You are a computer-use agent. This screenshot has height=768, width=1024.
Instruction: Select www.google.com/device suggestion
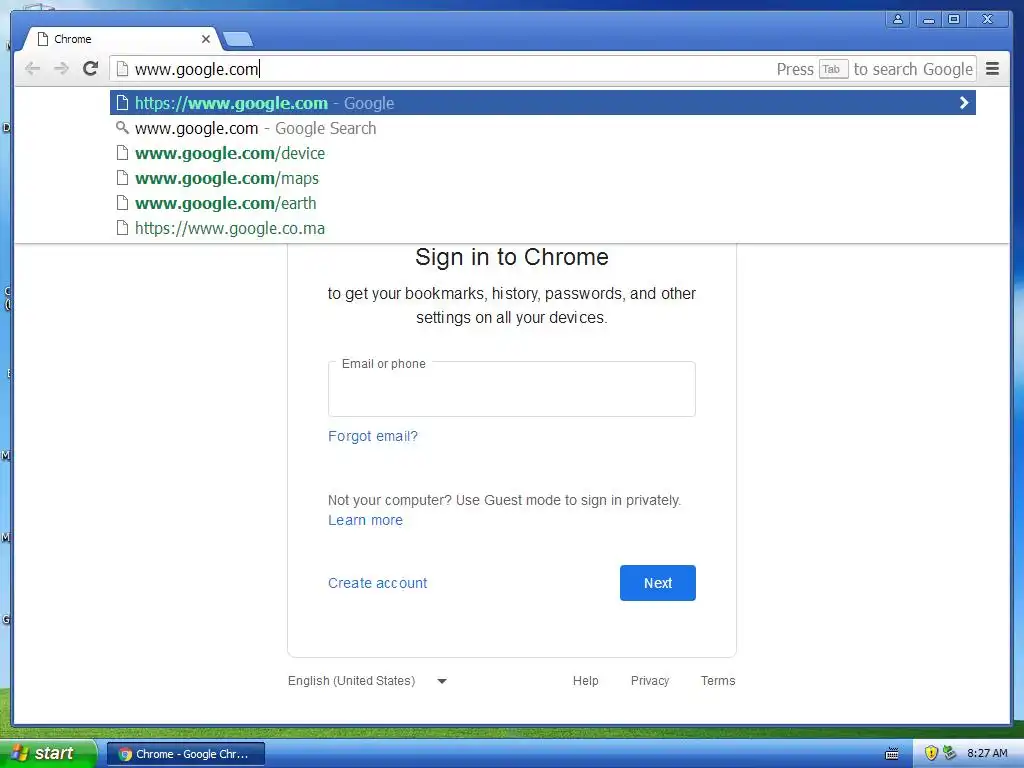[543, 153]
